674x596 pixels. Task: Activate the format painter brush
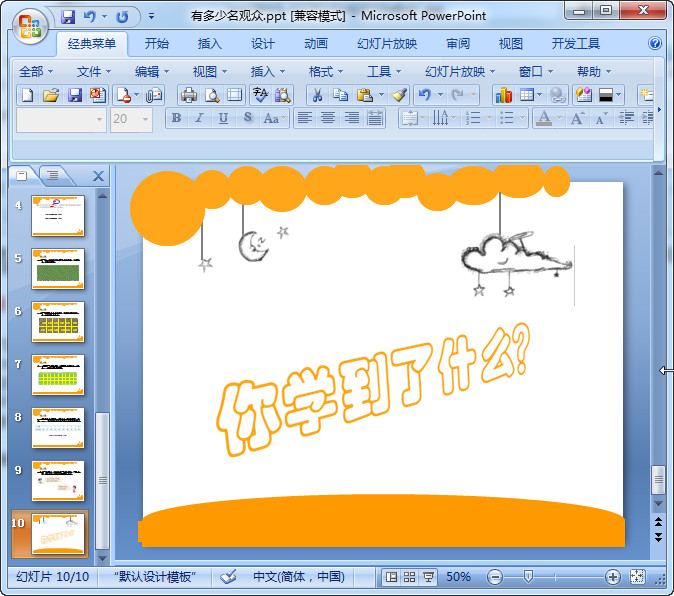click(399, 95)
